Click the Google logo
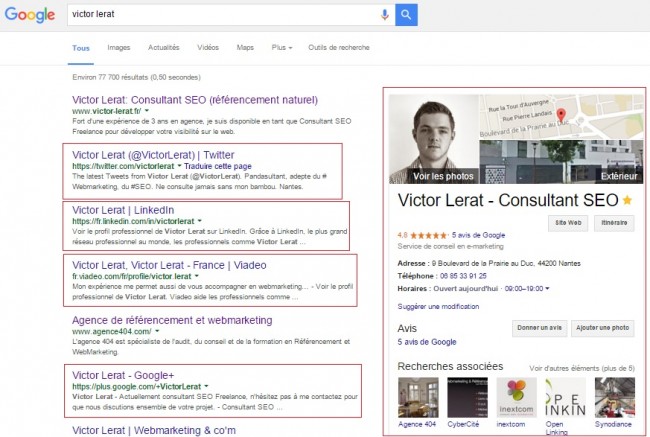 pos(29,15)
